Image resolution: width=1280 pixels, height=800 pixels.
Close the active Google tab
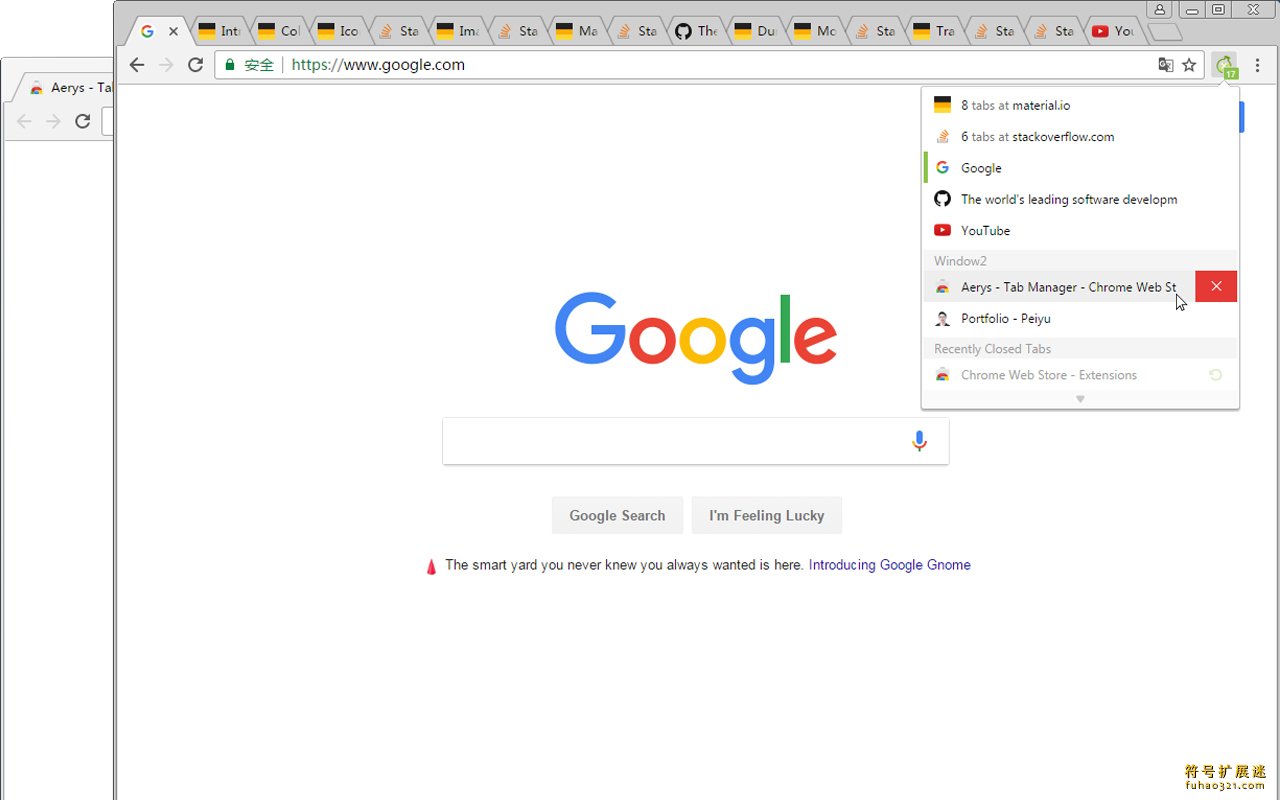tap(173, 32)
